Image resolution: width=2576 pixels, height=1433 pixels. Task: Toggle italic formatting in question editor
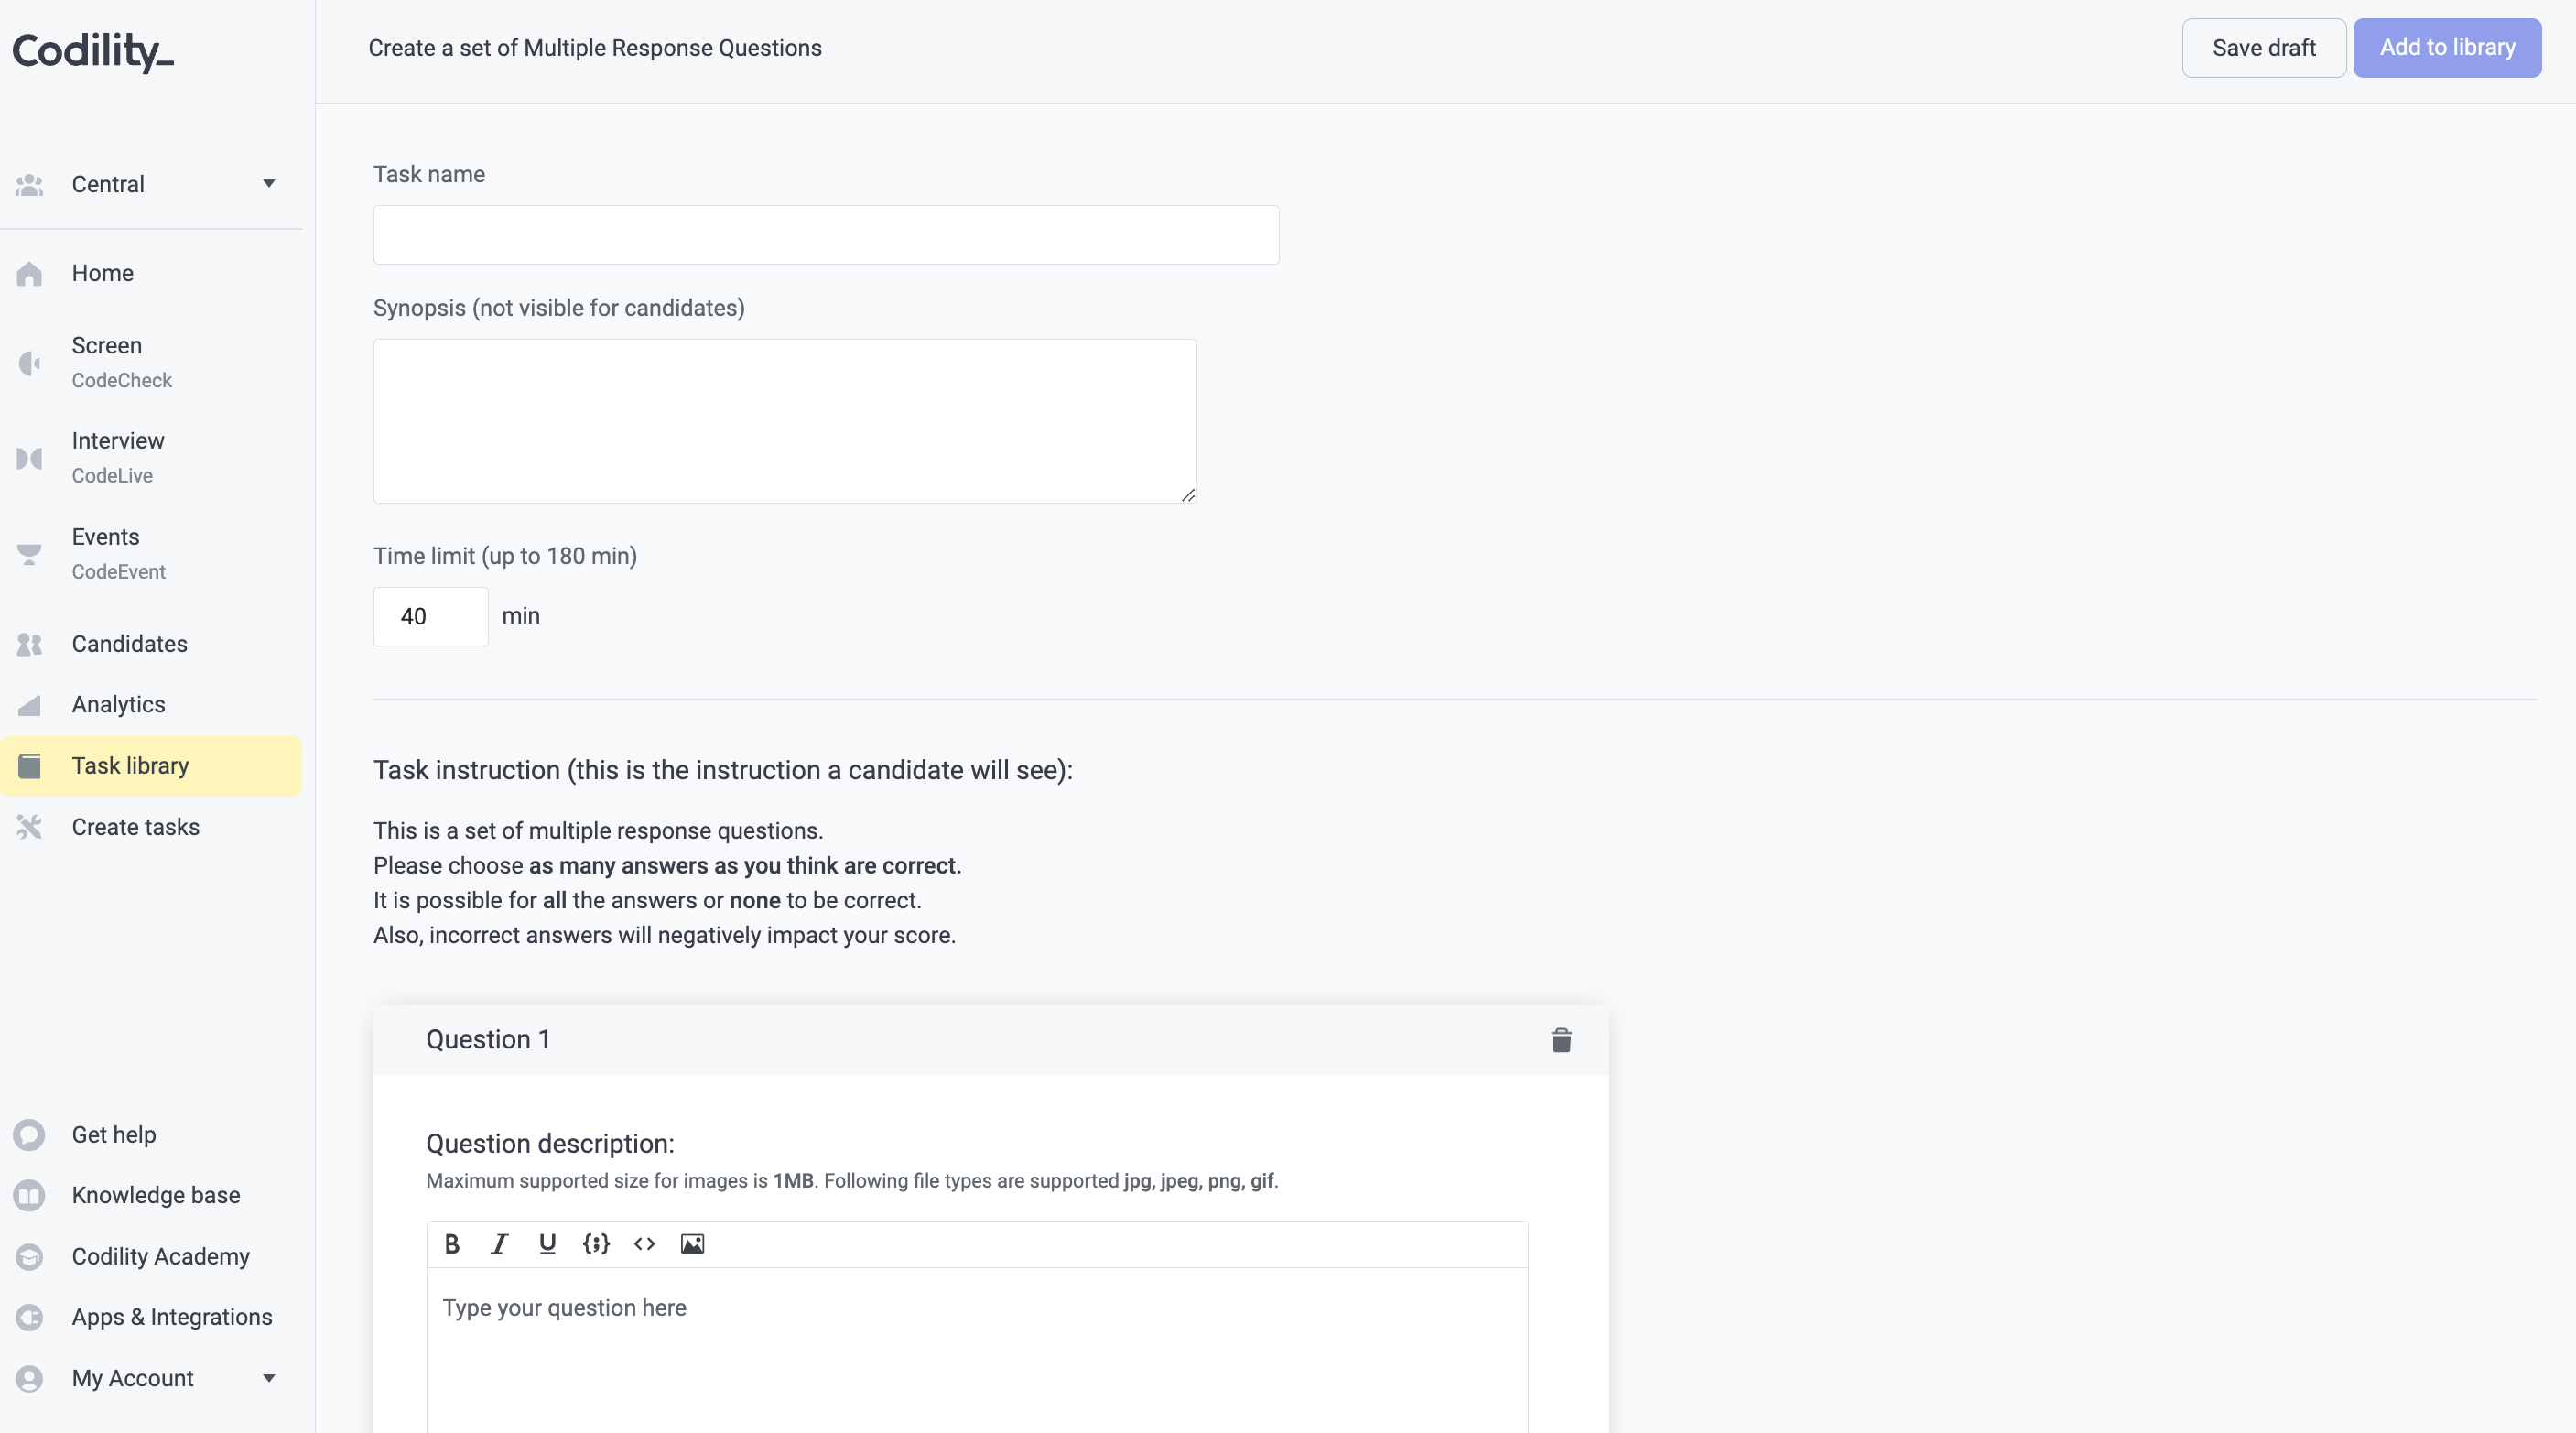(x=500, y=1244)
